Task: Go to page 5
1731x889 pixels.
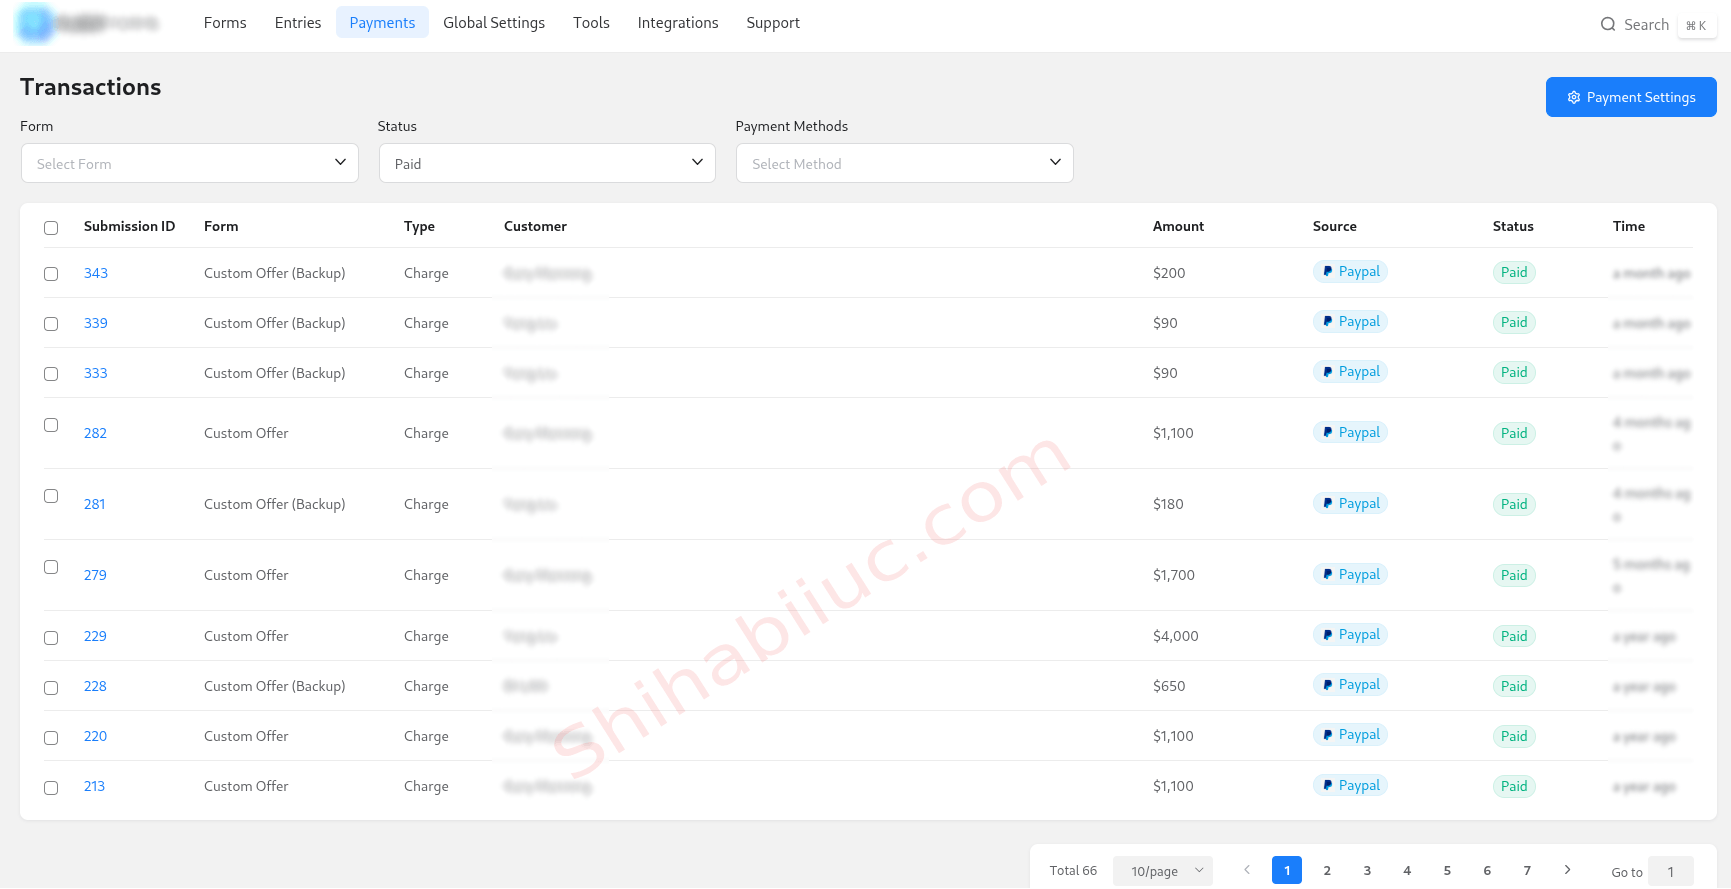Action: click(x=1447, y=870)
